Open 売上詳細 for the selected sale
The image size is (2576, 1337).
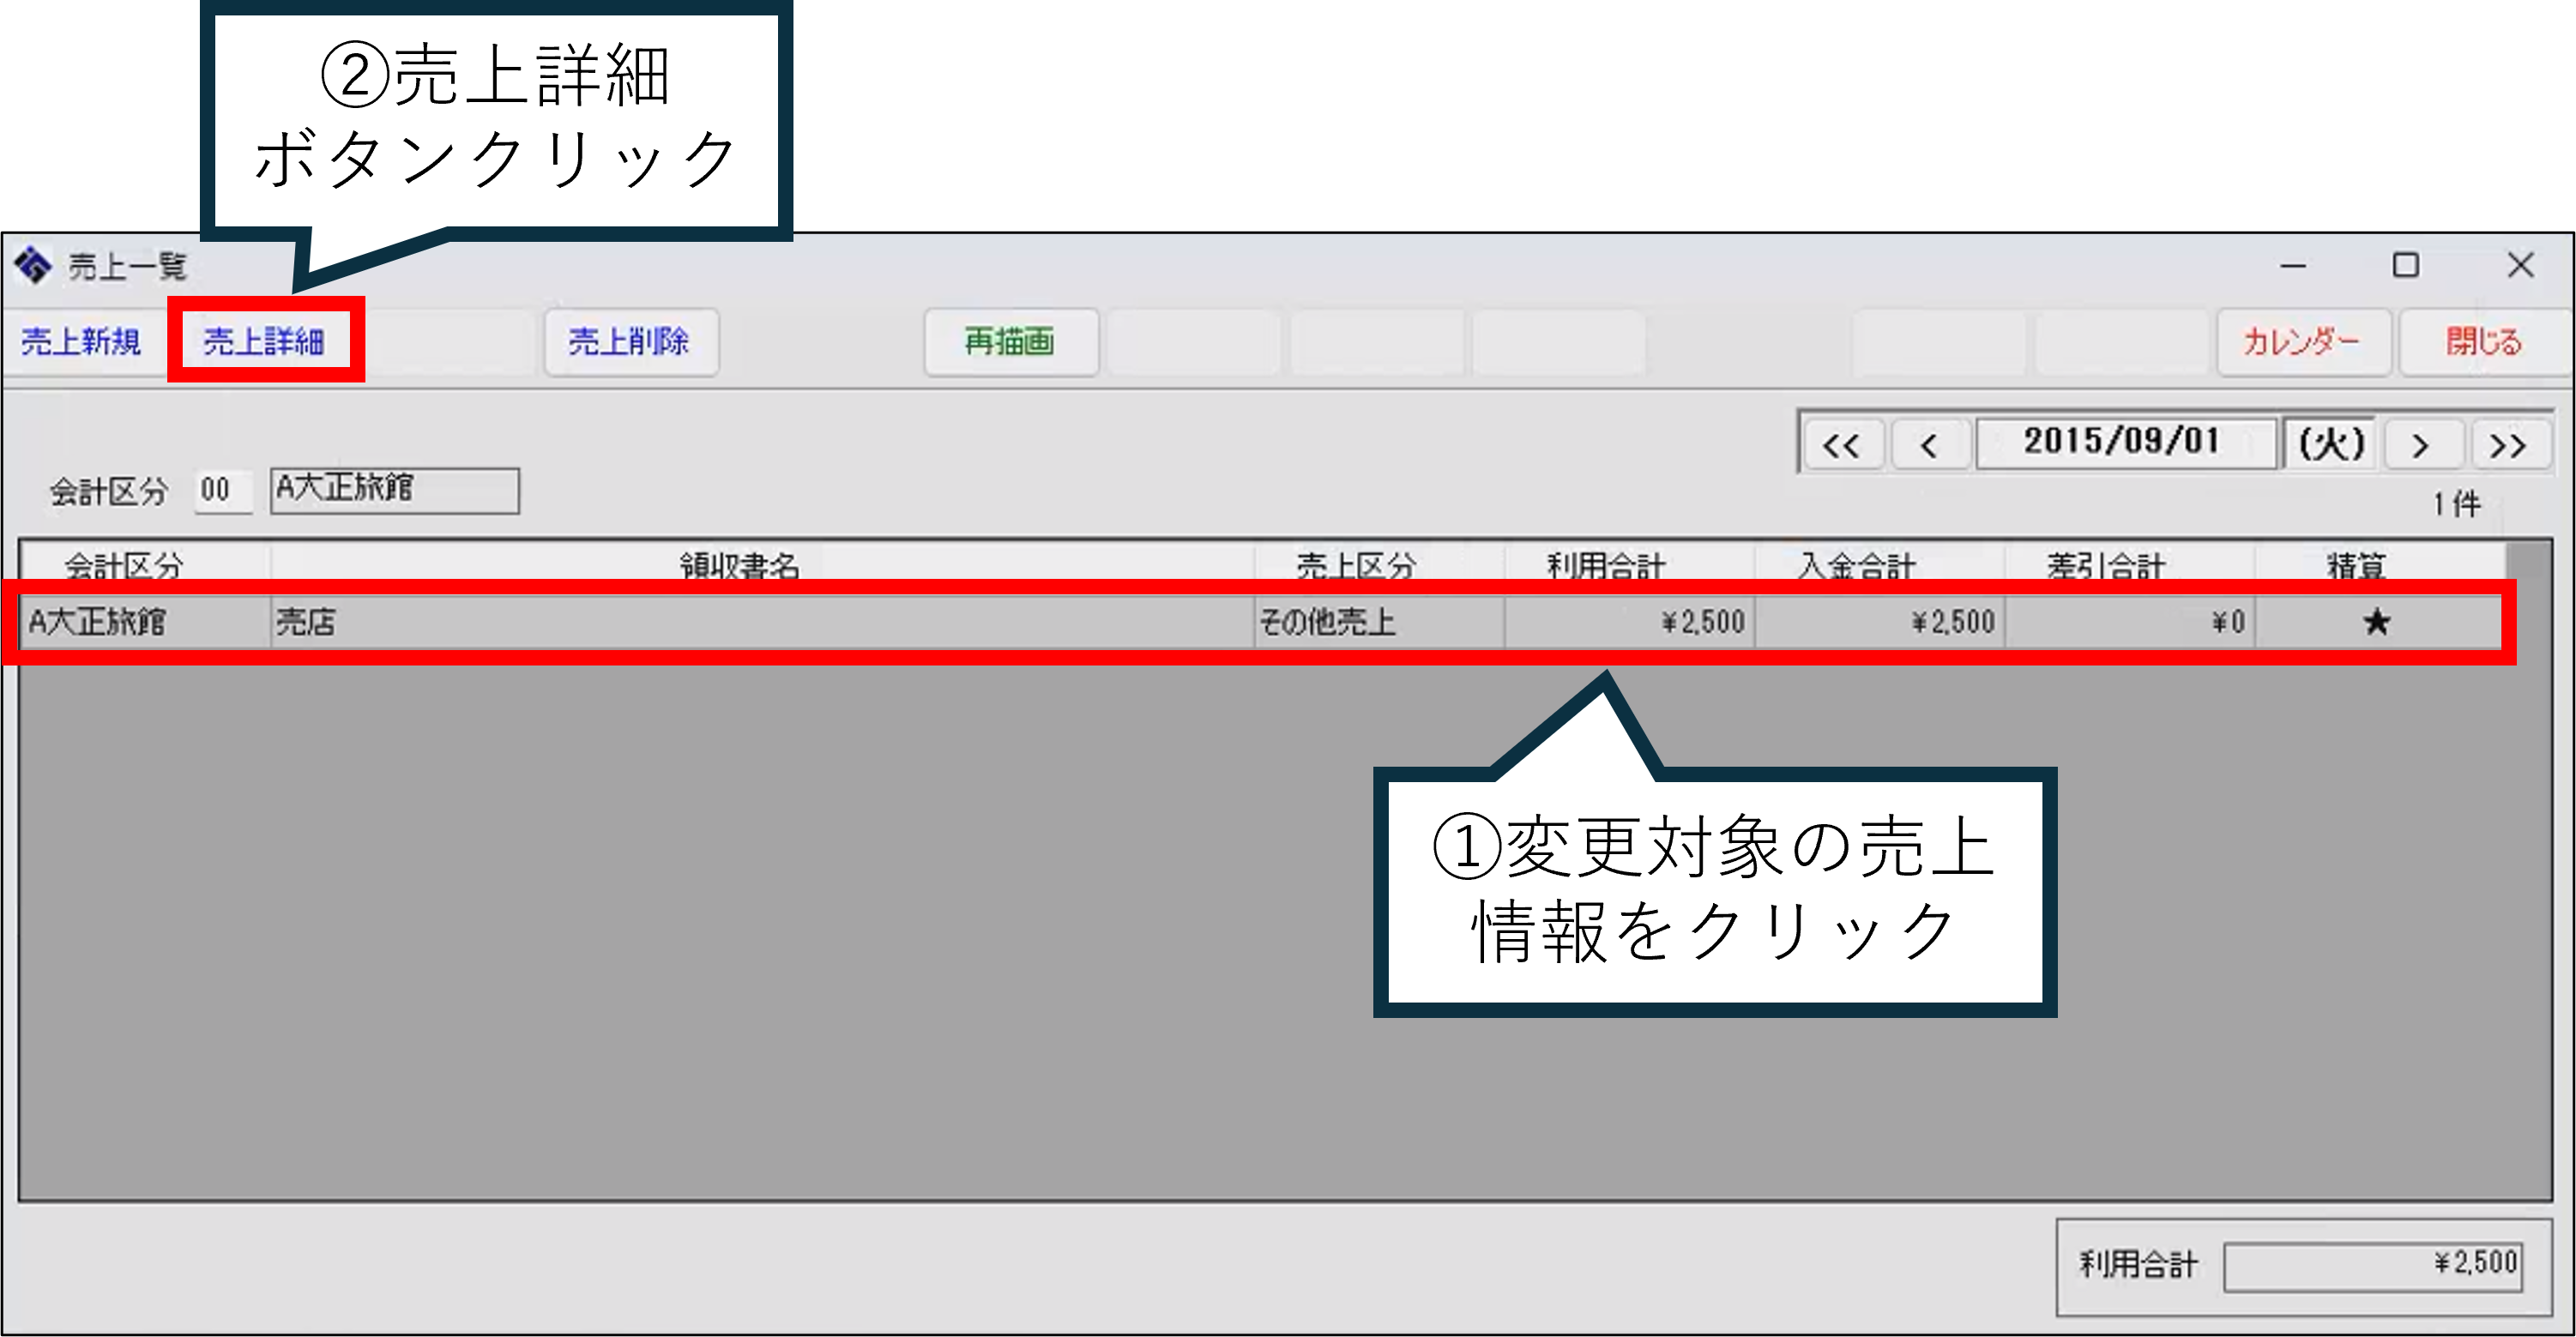(264, 342)
